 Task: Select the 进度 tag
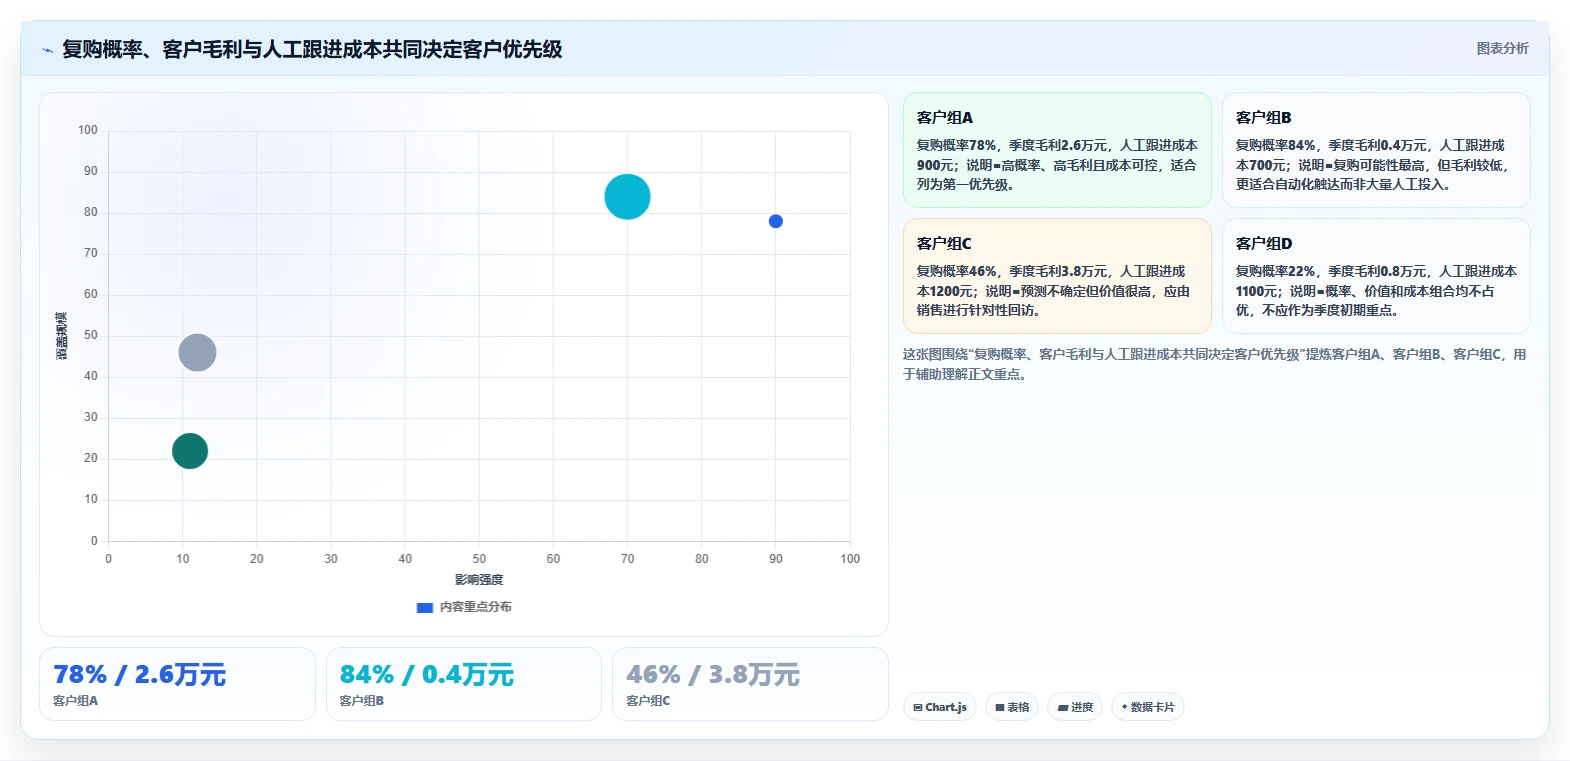1075,707
